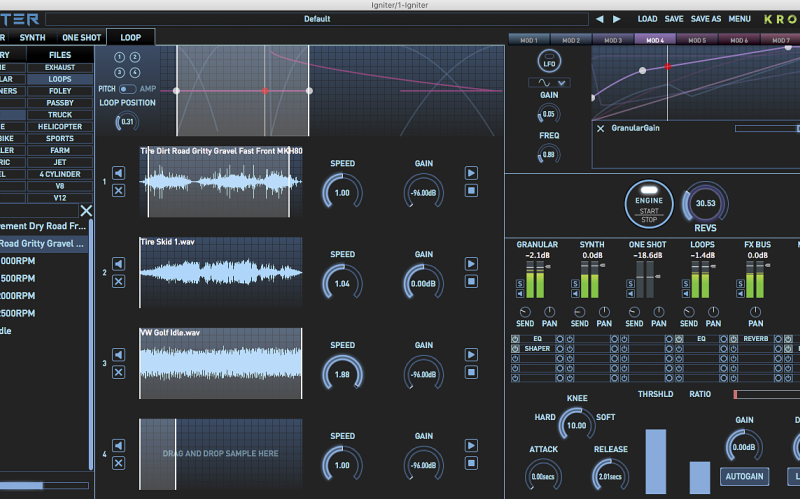Open the MOD 7 modulation tab
The image size is (800, 499).
pos(781,40)
